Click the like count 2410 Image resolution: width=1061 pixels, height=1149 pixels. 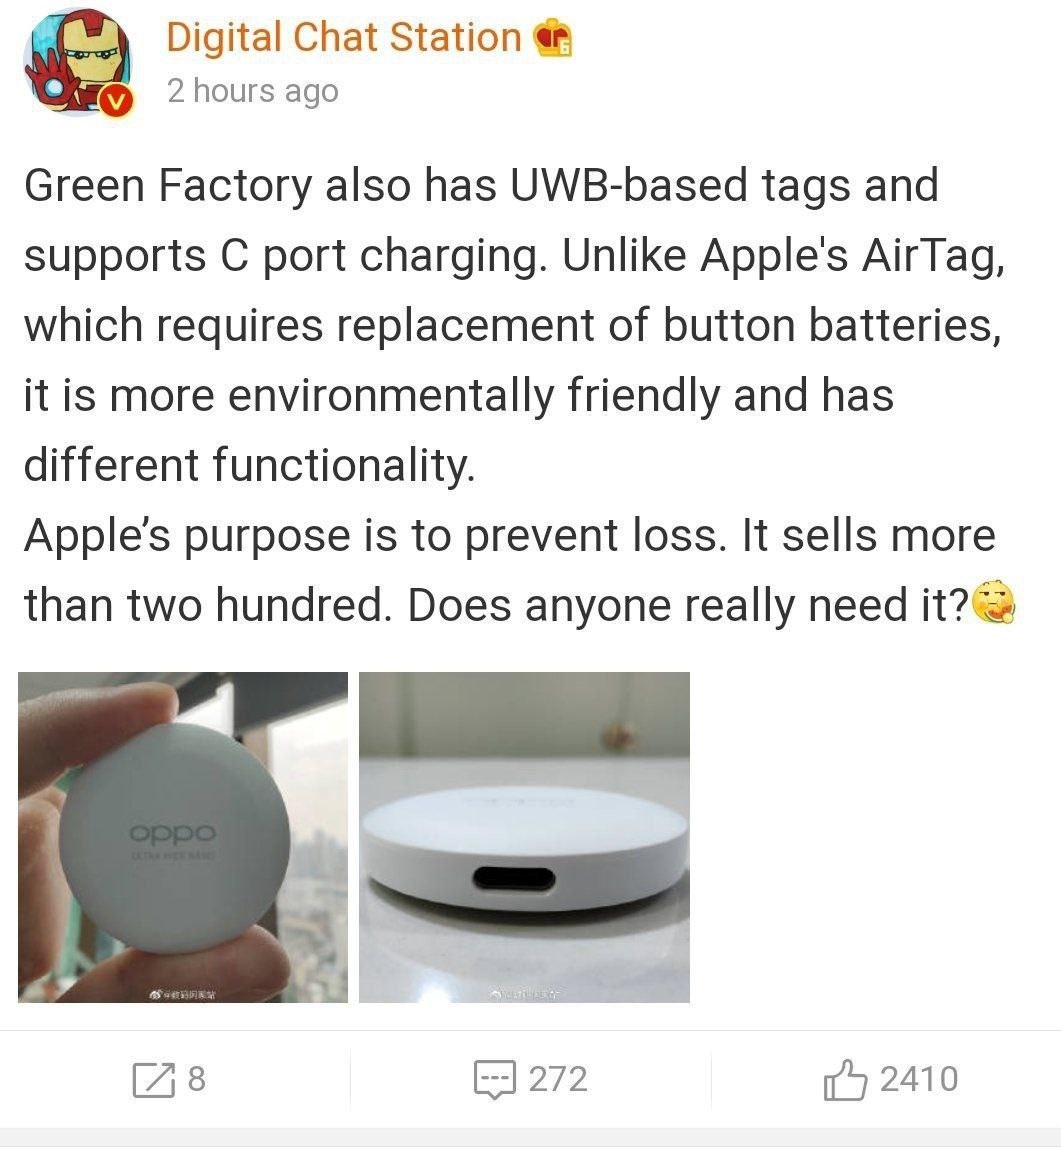pos(919,1079)
